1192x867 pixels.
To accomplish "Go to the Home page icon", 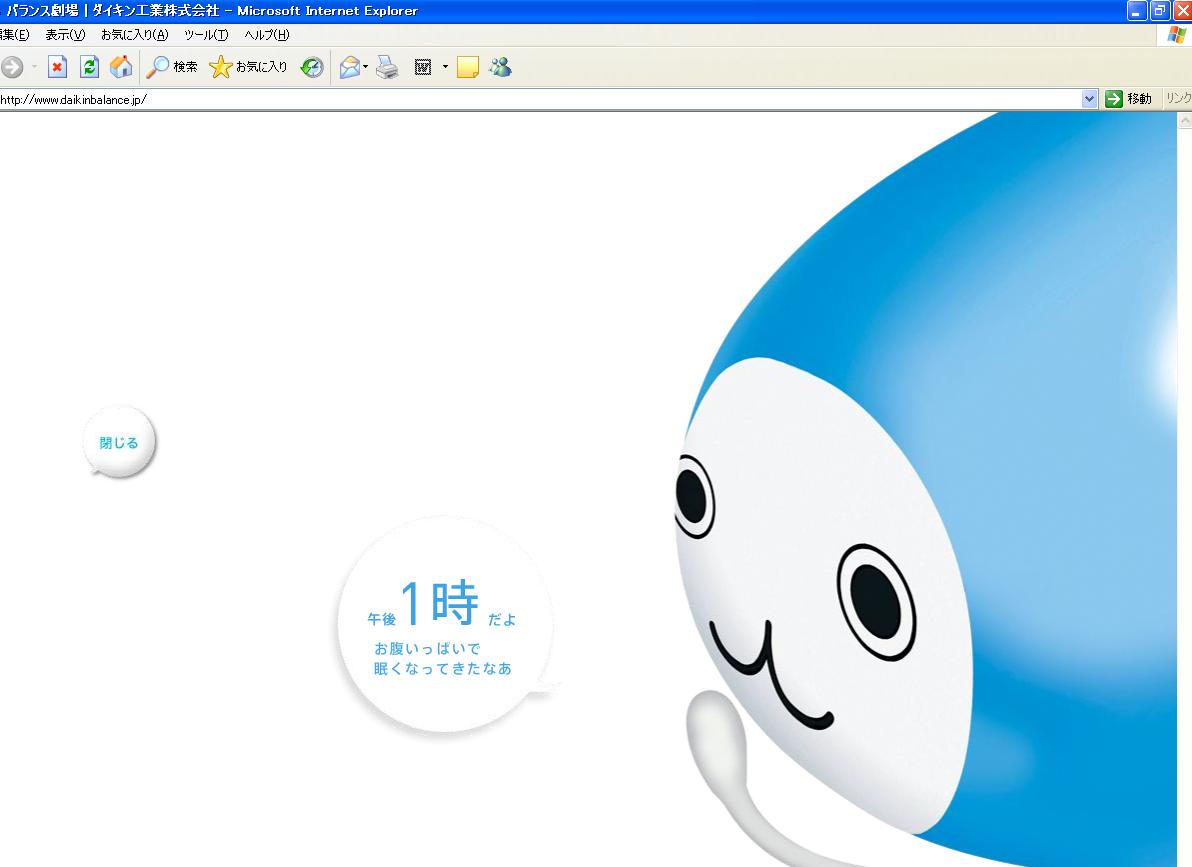I will click(121, 67).
